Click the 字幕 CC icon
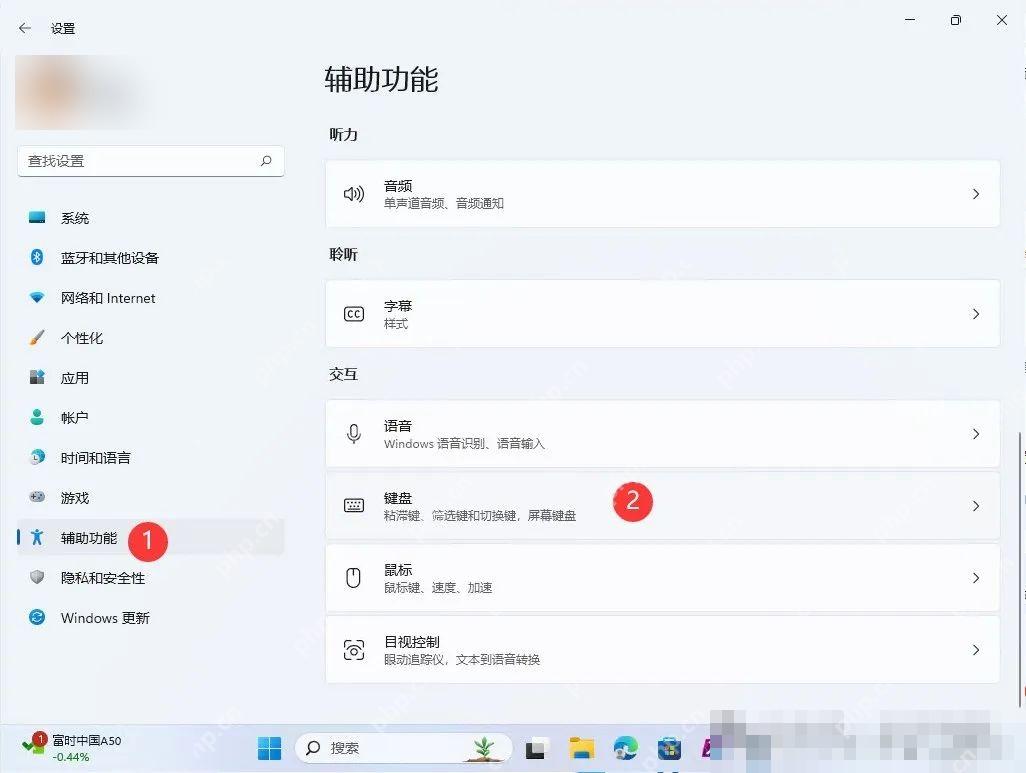Image resolution: width=1026 pixels, height=773 pixels. (x=354, y=314)
